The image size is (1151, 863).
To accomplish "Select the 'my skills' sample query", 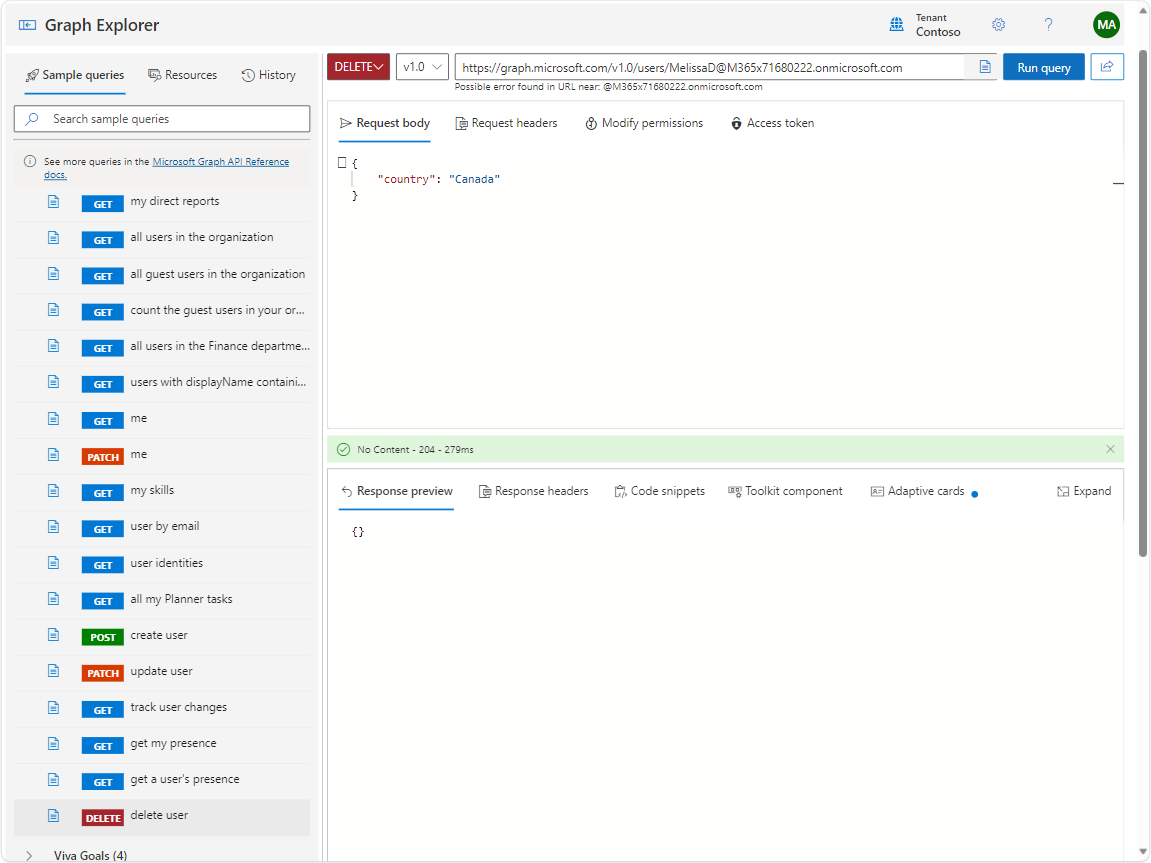I will coord(161,492).
